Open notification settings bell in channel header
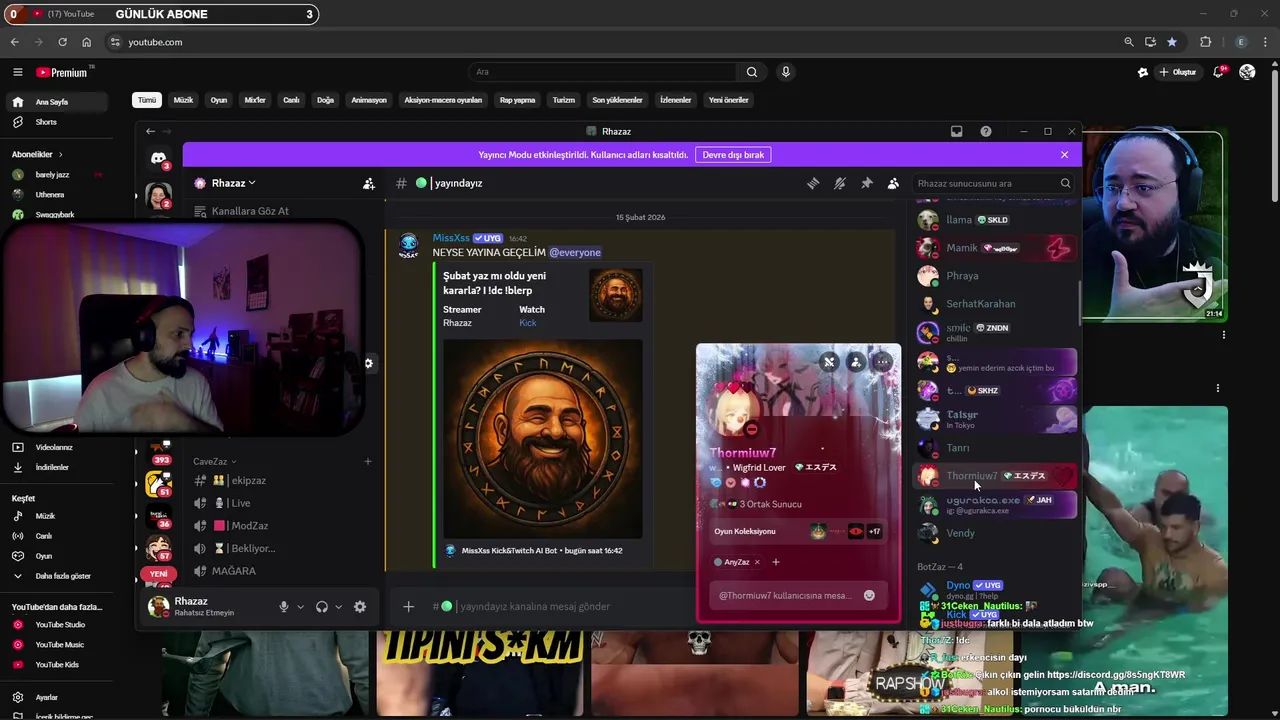This screenshot has height=720, width=1280. (x=840, y=183)
